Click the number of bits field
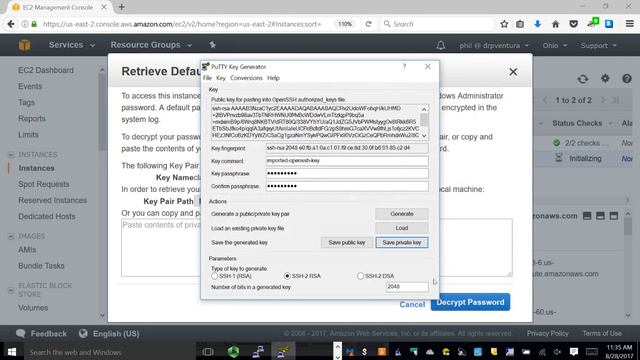Screen dimensions: 640x360 coord(407,287)
